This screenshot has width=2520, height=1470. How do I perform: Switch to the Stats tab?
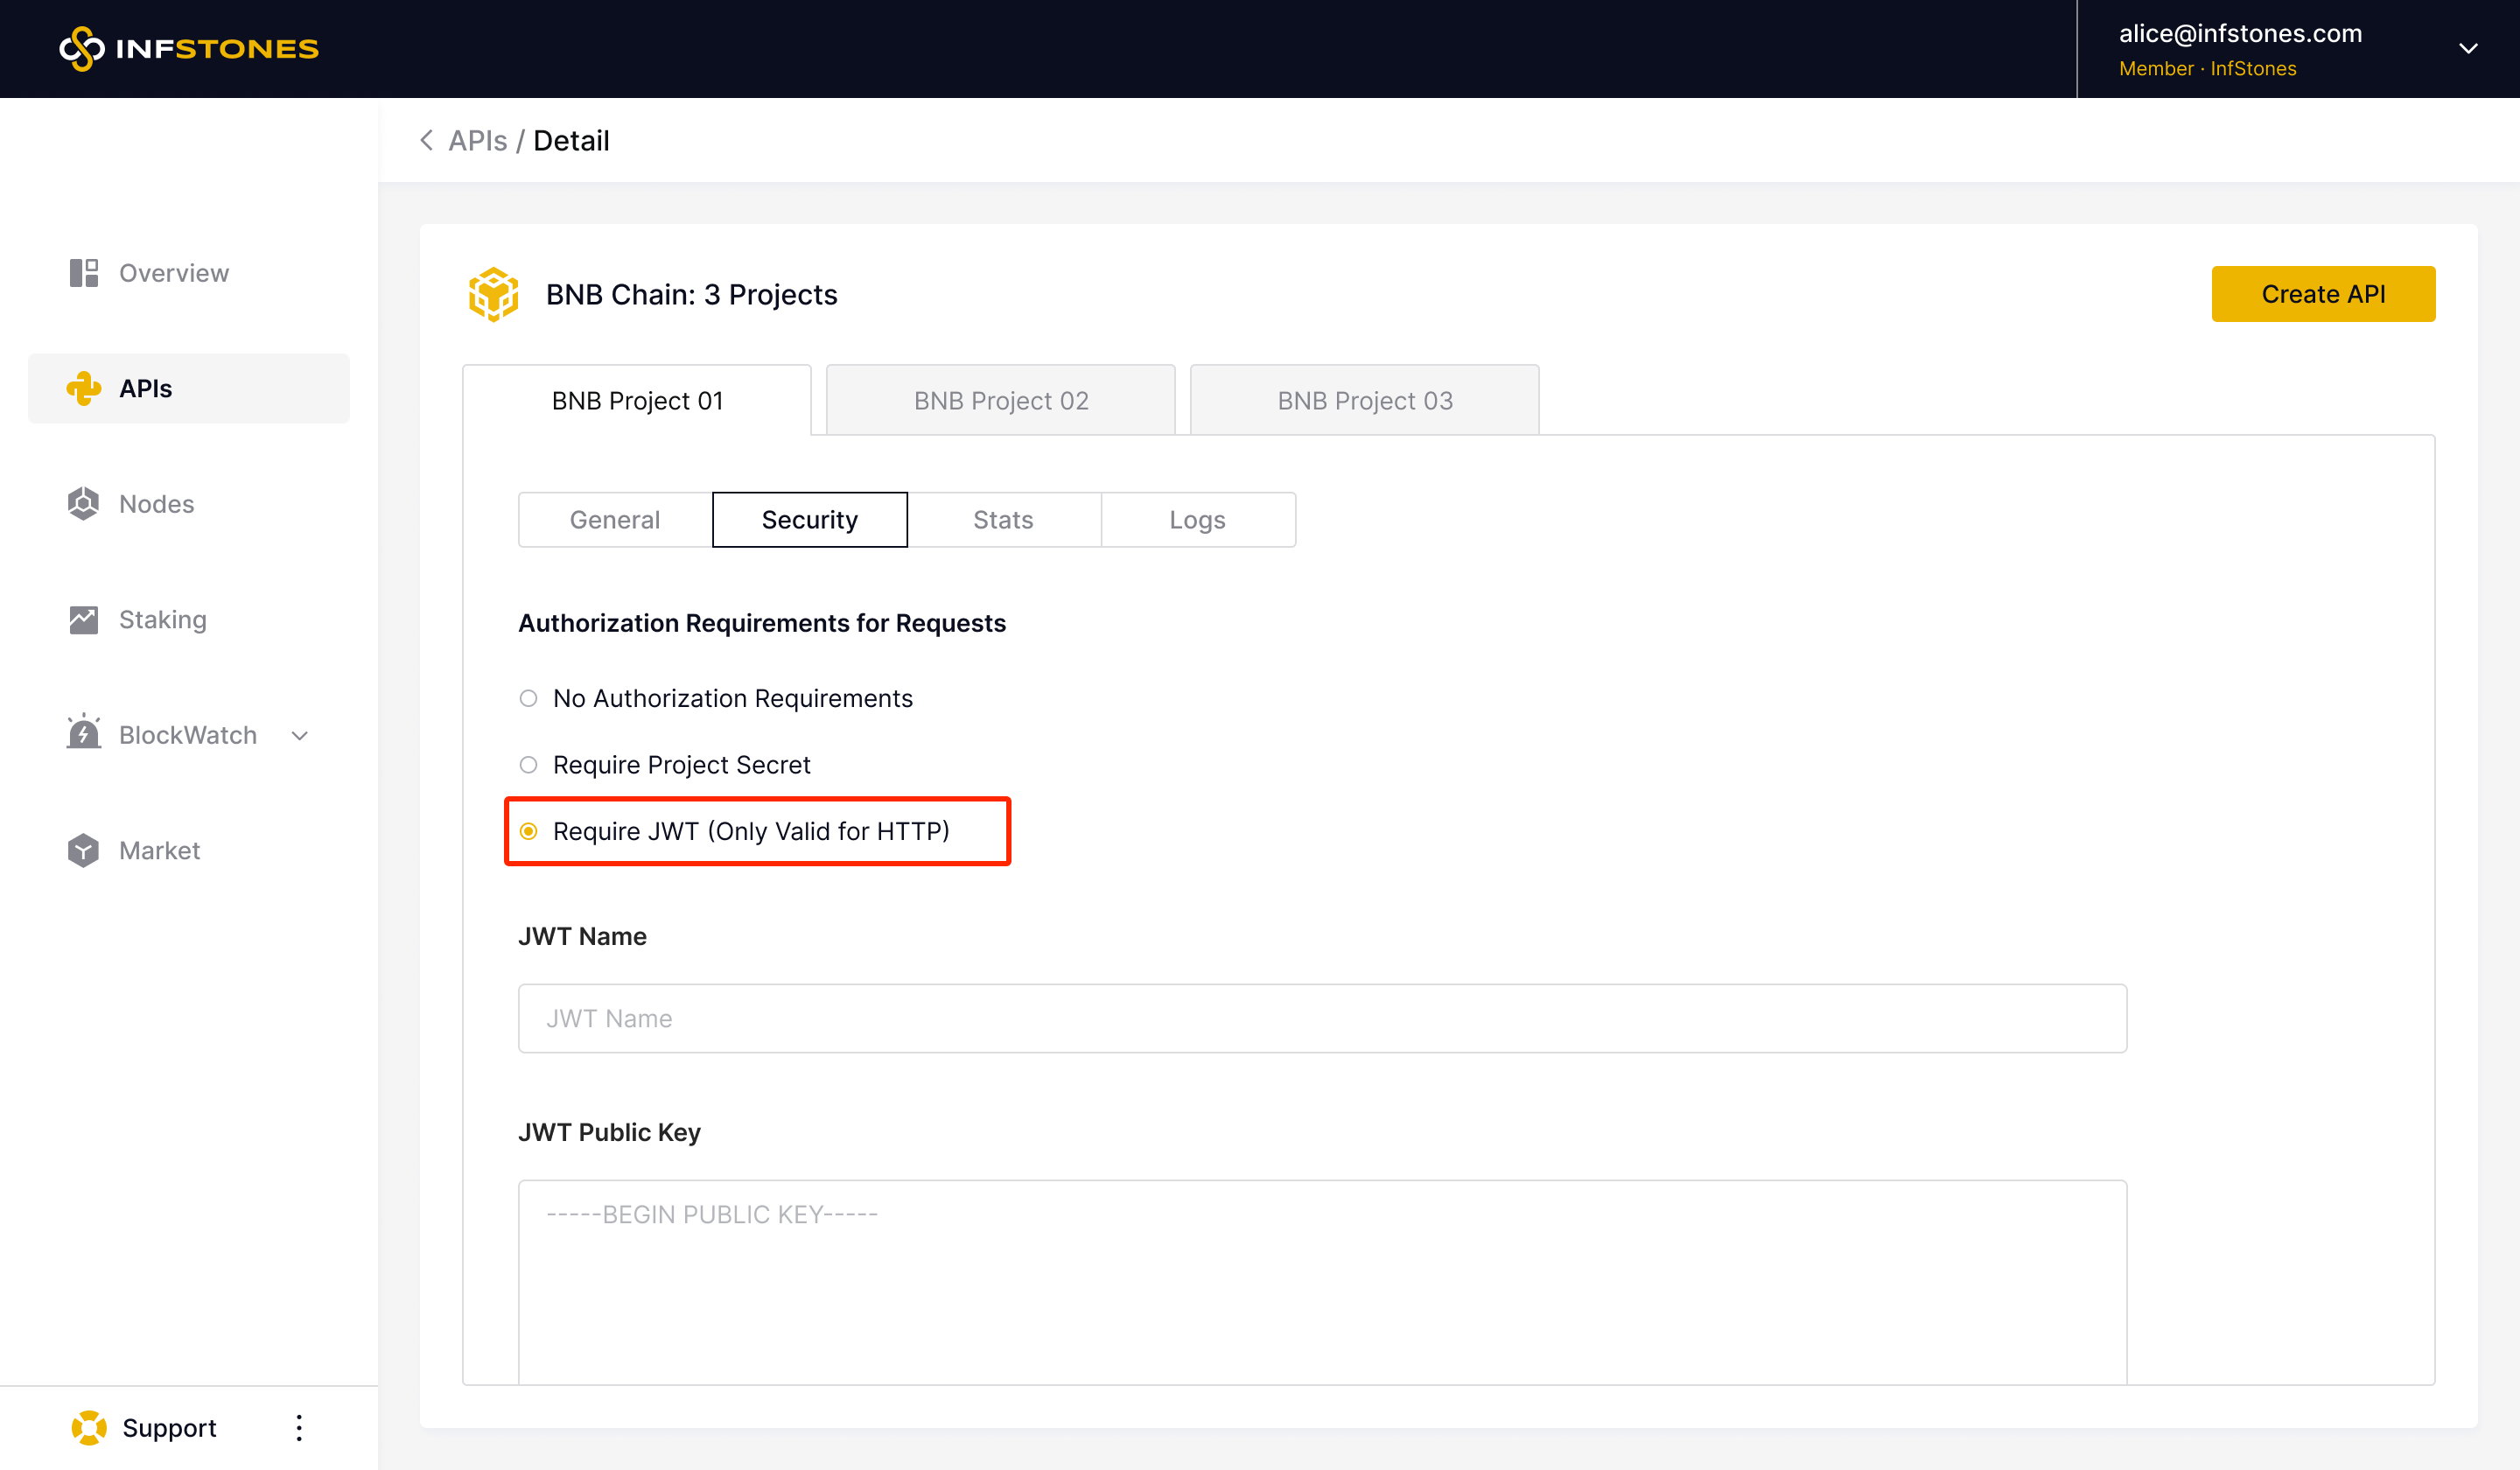tap(1003, 520)
